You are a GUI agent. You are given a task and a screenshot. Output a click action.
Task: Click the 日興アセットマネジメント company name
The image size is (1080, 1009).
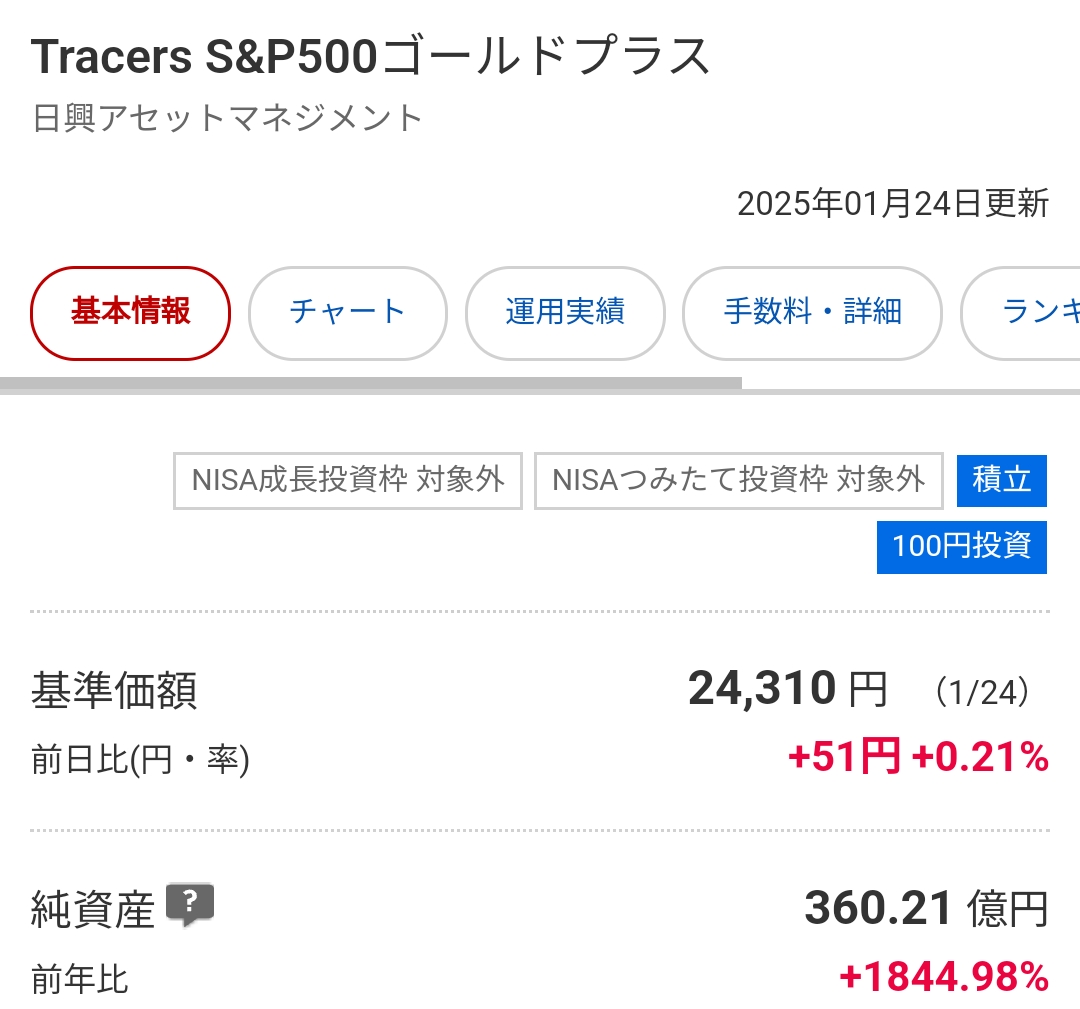227,118
